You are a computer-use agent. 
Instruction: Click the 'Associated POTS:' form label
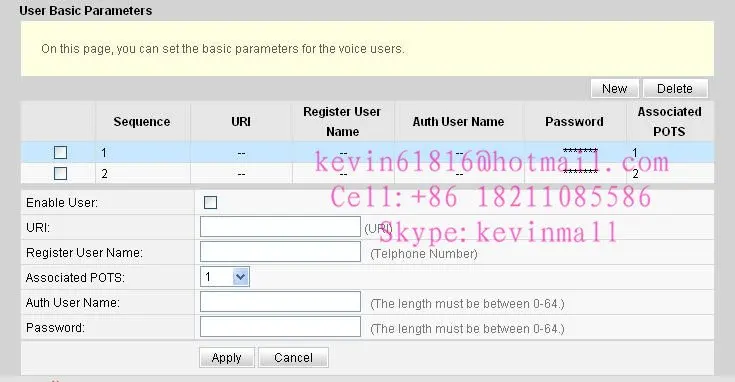coord(75,277)
